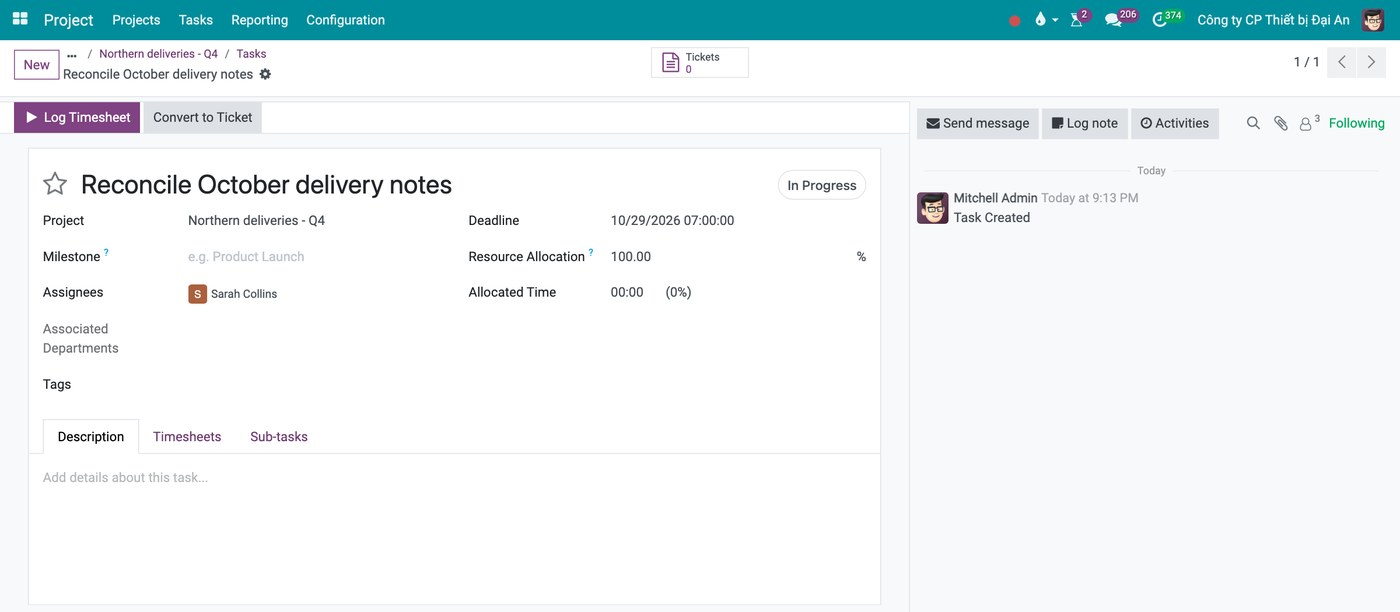Click Convert to Ticket button

click(203, 117)
